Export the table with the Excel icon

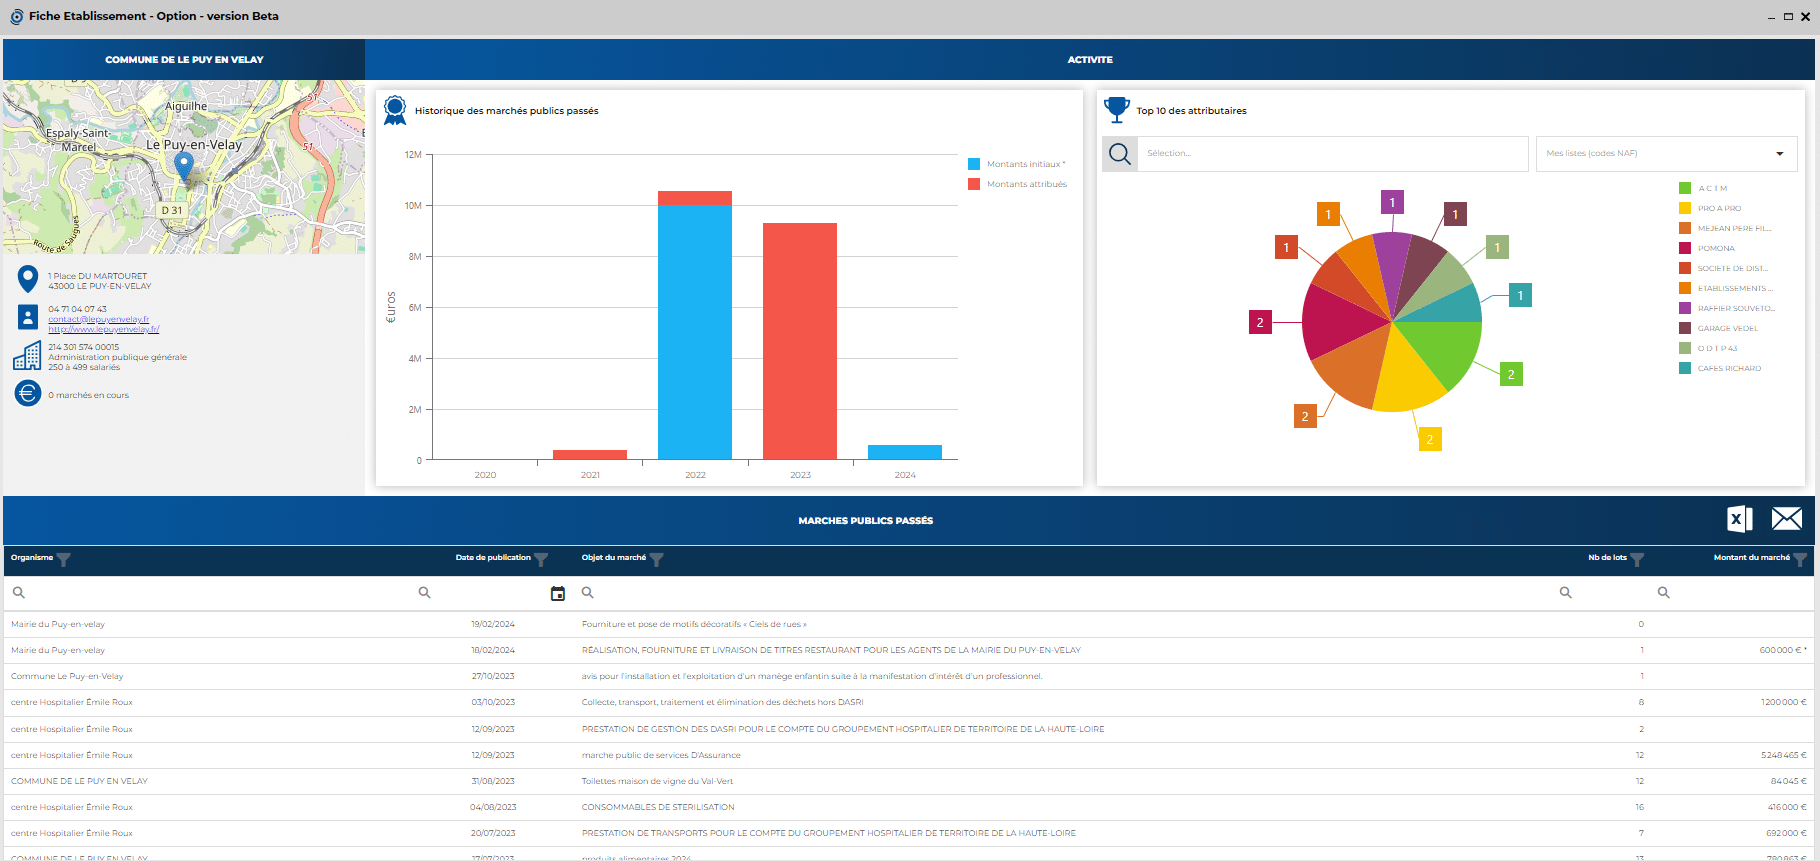pos(1739,519)
